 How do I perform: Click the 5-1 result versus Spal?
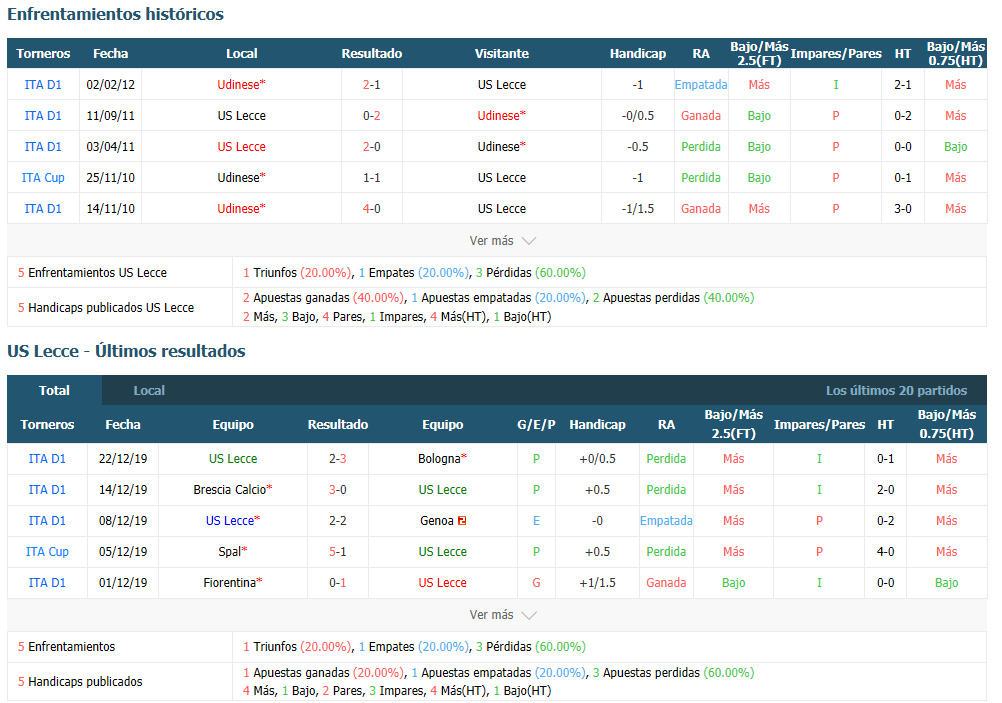point(337,552)
